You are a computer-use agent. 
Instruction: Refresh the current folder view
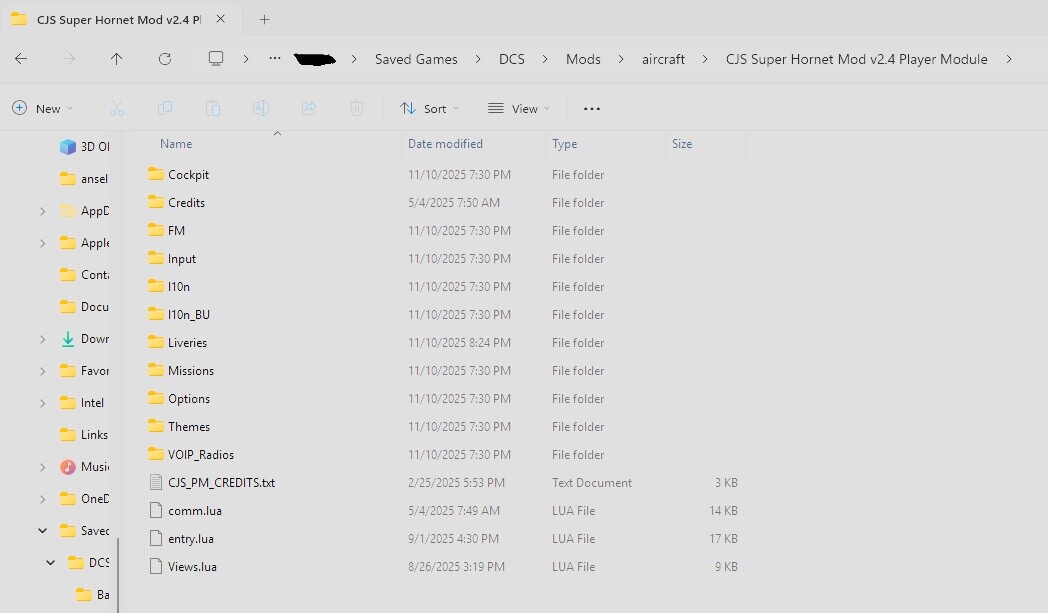coord(164,59)
